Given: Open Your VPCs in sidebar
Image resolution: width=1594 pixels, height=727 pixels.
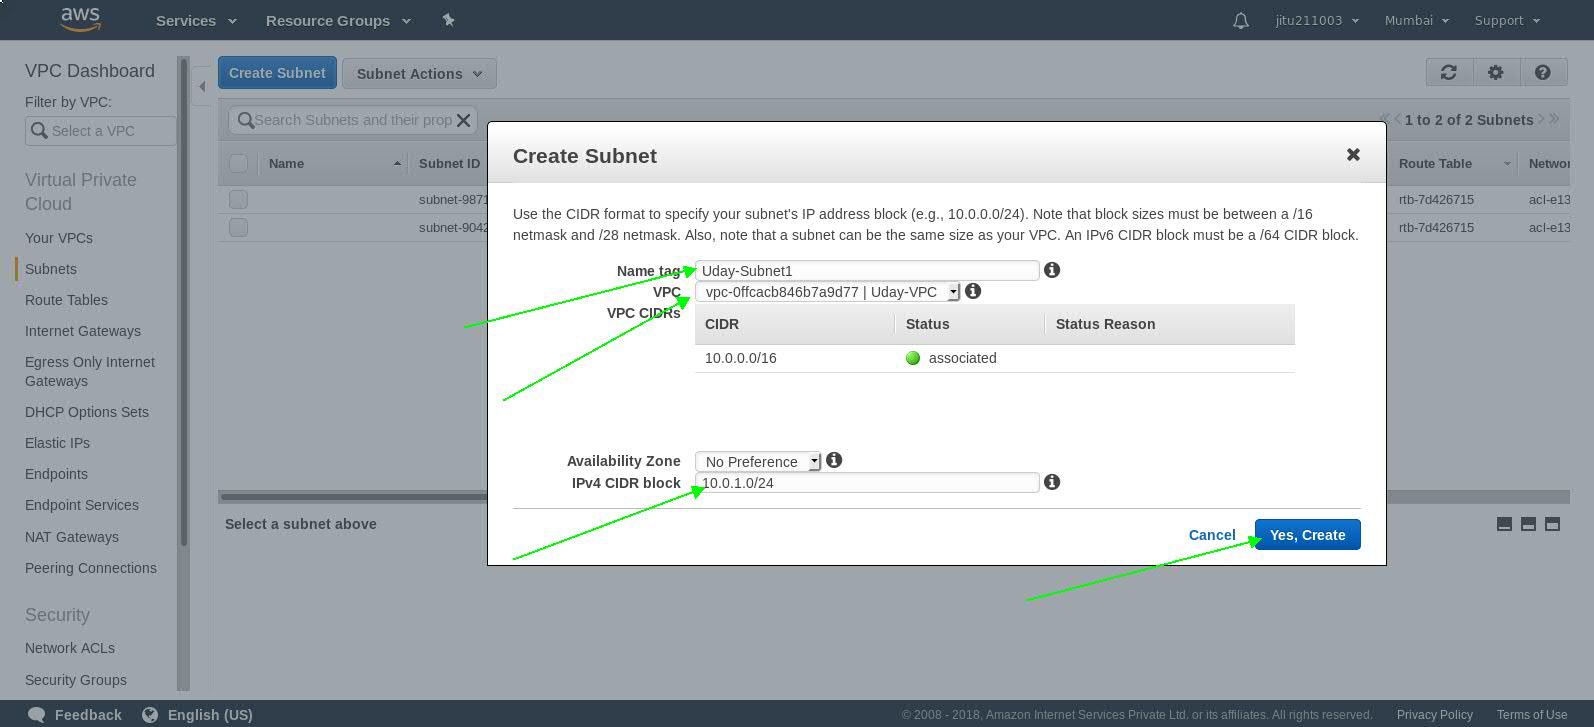Looking at the screenshot, I should click(59, 238).
